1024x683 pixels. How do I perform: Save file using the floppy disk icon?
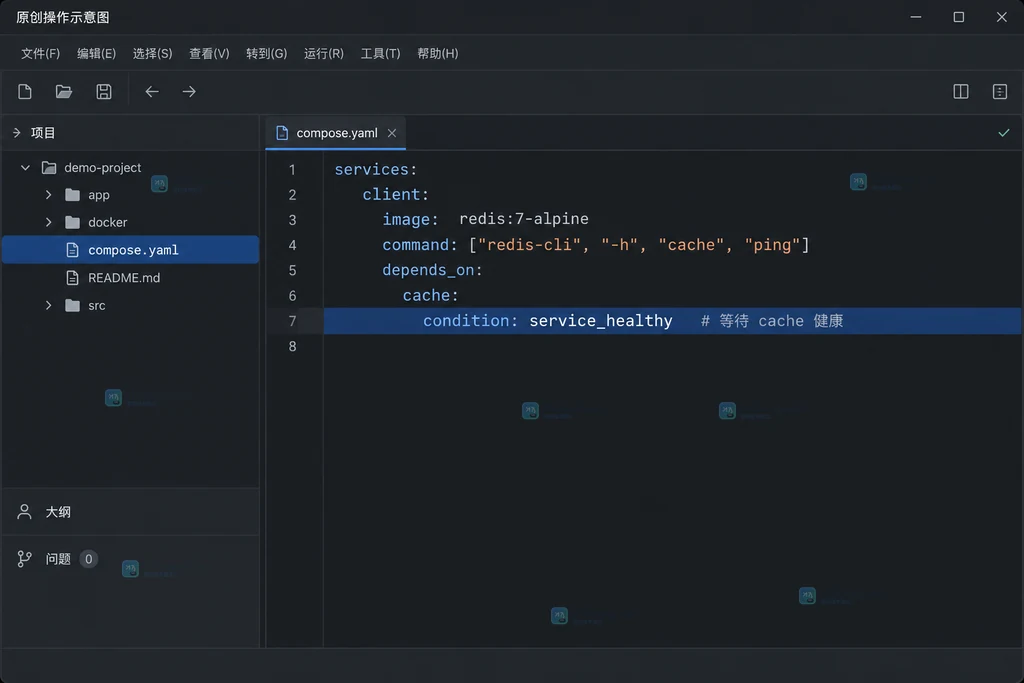[104, 91]
